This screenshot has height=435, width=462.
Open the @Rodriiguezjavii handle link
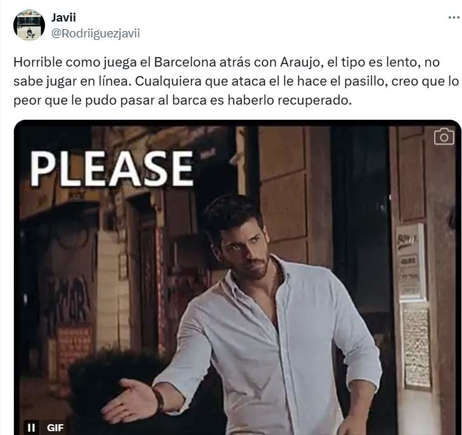95,33
